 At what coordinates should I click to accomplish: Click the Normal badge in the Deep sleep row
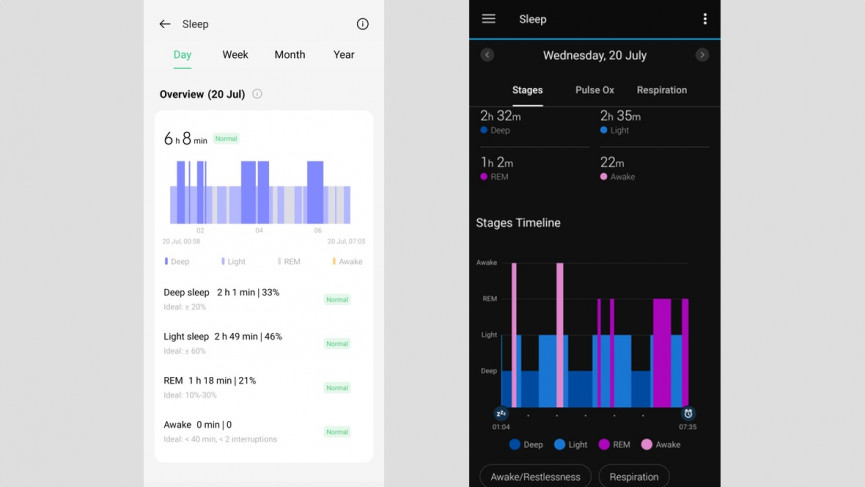point(337,299)
